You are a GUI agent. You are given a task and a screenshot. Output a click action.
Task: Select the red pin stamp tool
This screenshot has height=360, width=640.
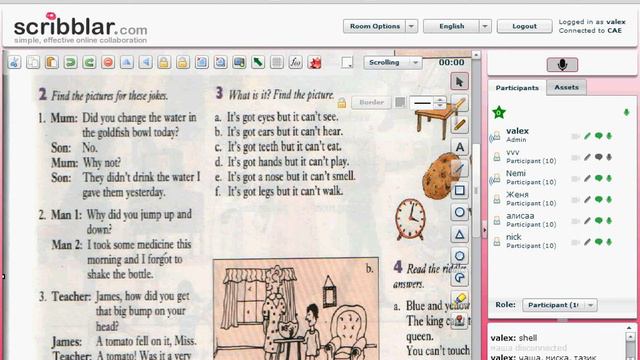460,320
